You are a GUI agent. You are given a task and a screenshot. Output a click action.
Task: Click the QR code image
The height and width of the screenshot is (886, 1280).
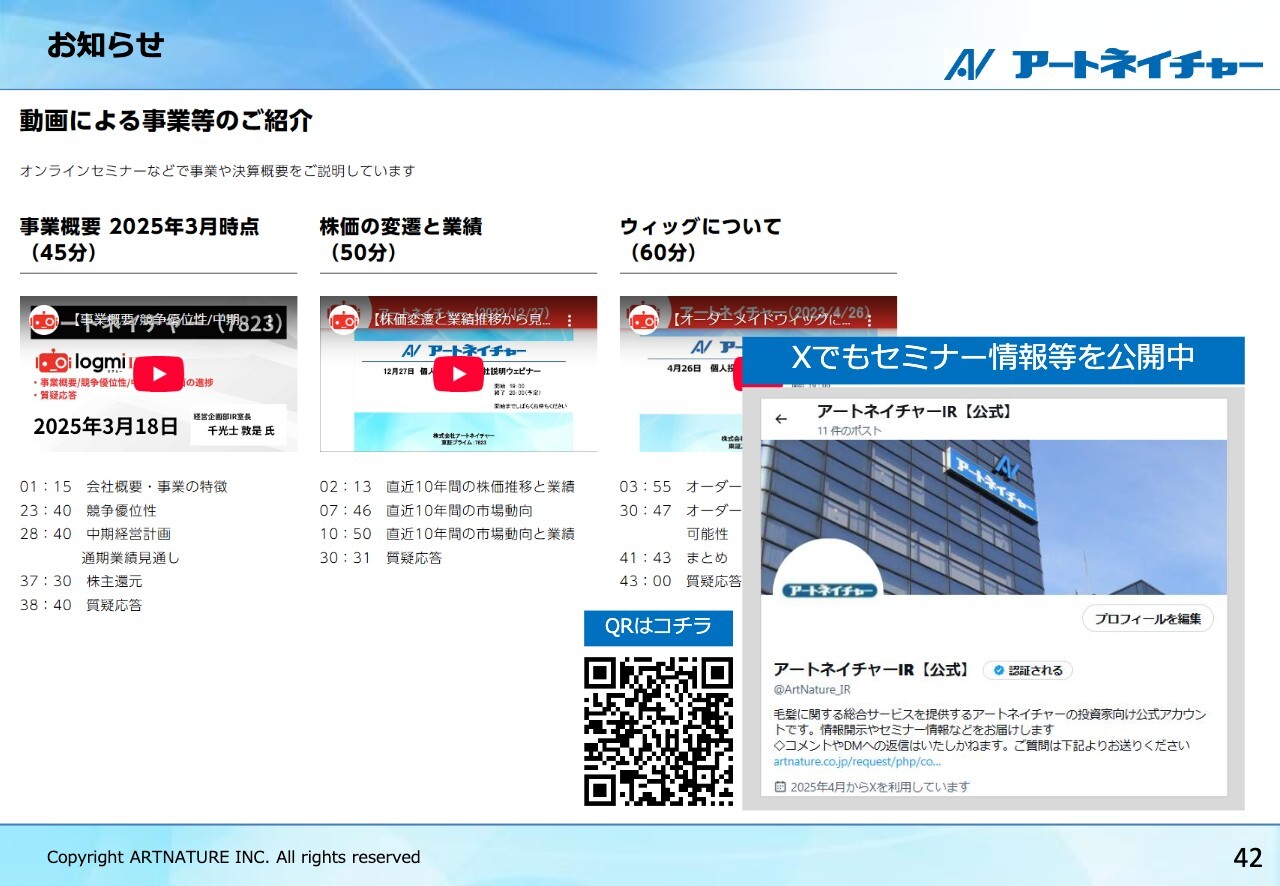659,731
